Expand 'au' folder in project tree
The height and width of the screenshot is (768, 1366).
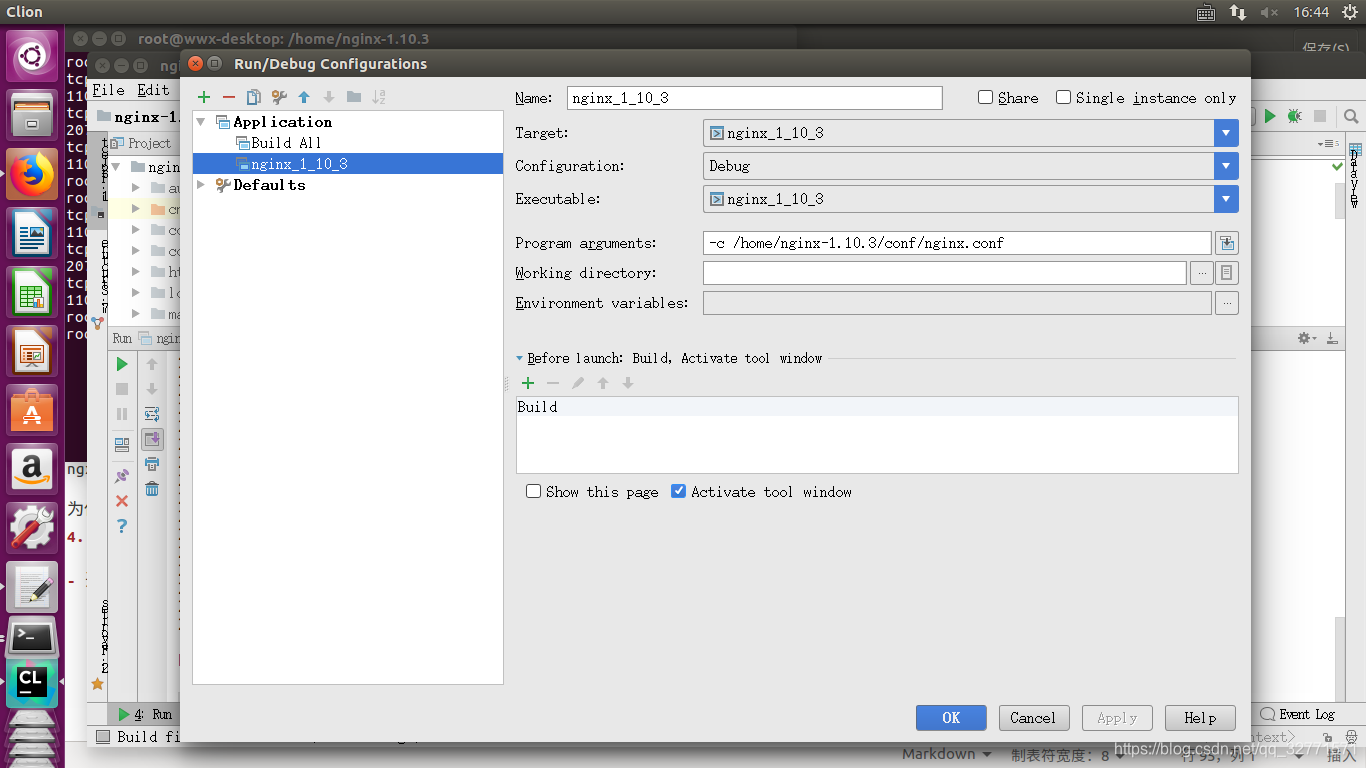click(x=136, y=188)
